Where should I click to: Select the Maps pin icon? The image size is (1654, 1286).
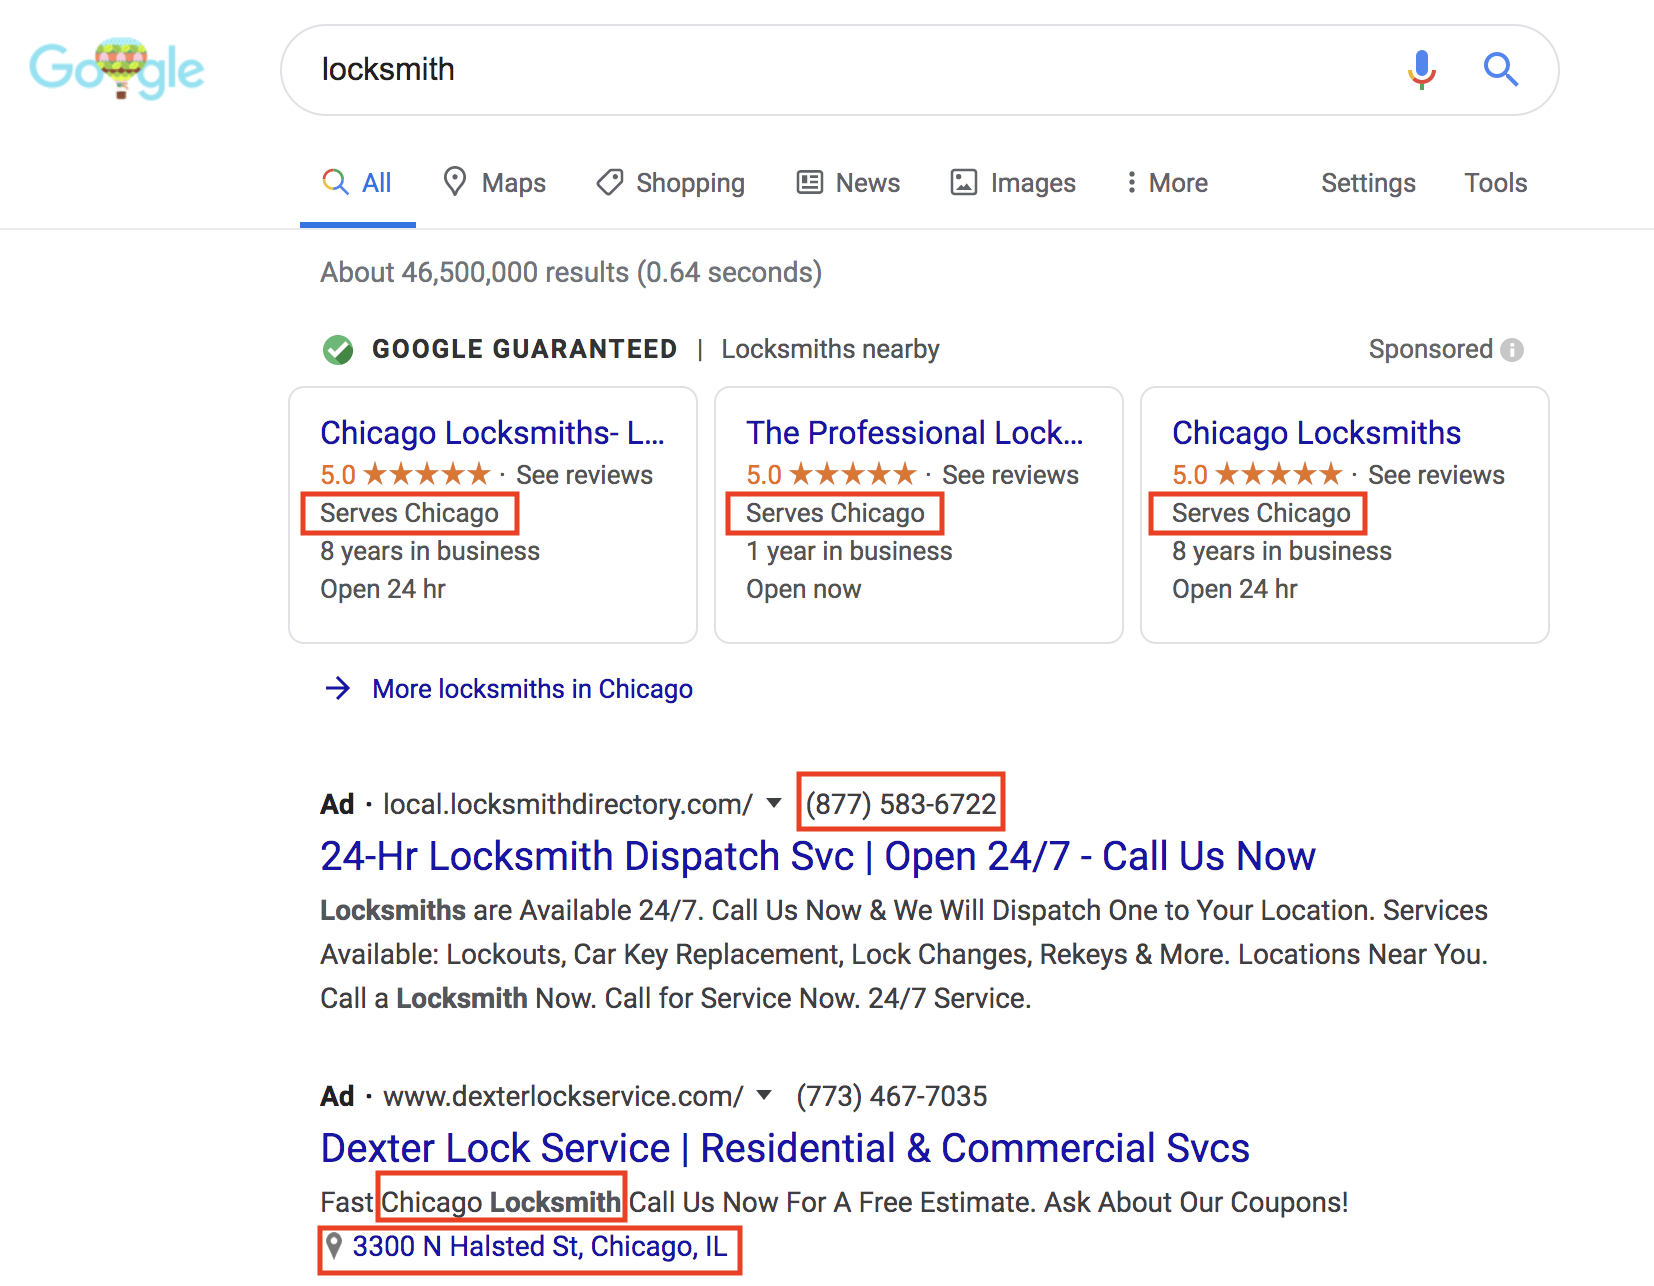(455, 182)
